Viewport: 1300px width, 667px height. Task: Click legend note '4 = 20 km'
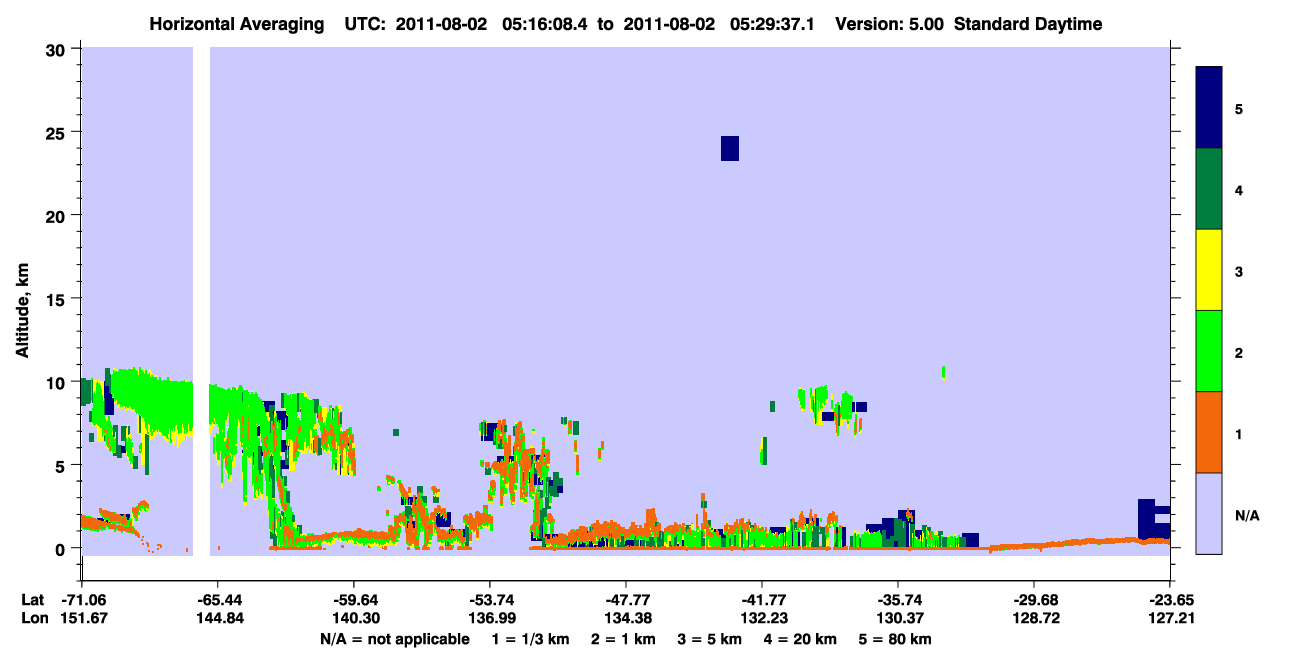[800, 639]
